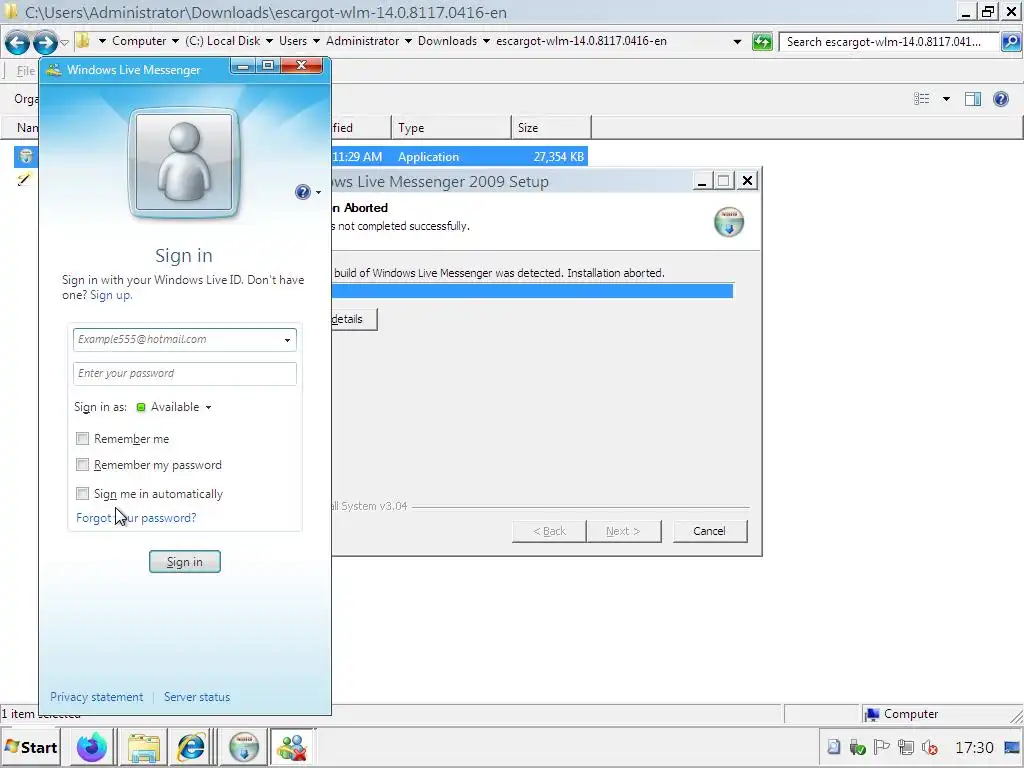
Task: Click the Setup installation progress bar
Action: coord(532,291)
